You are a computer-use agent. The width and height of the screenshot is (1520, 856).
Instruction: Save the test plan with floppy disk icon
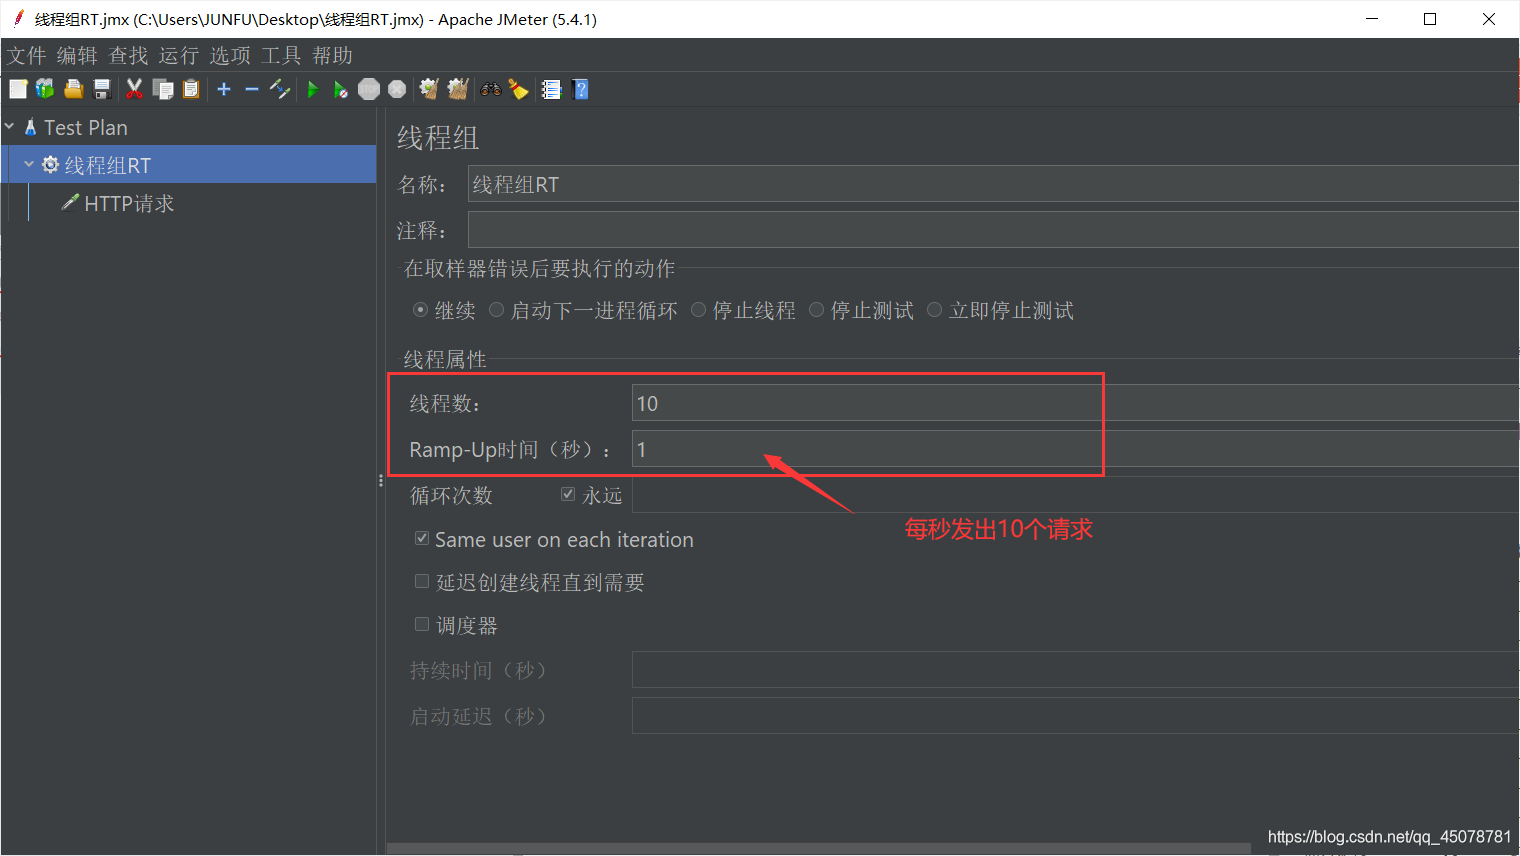point(101,89)
